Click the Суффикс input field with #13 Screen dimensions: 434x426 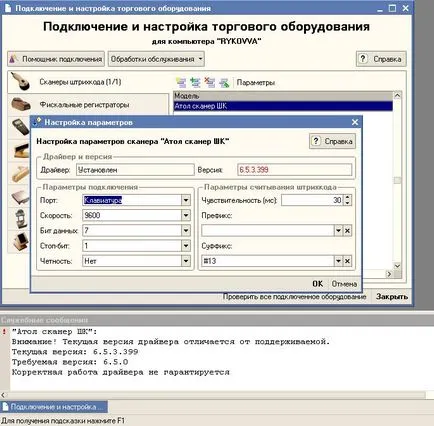point(268,261)
